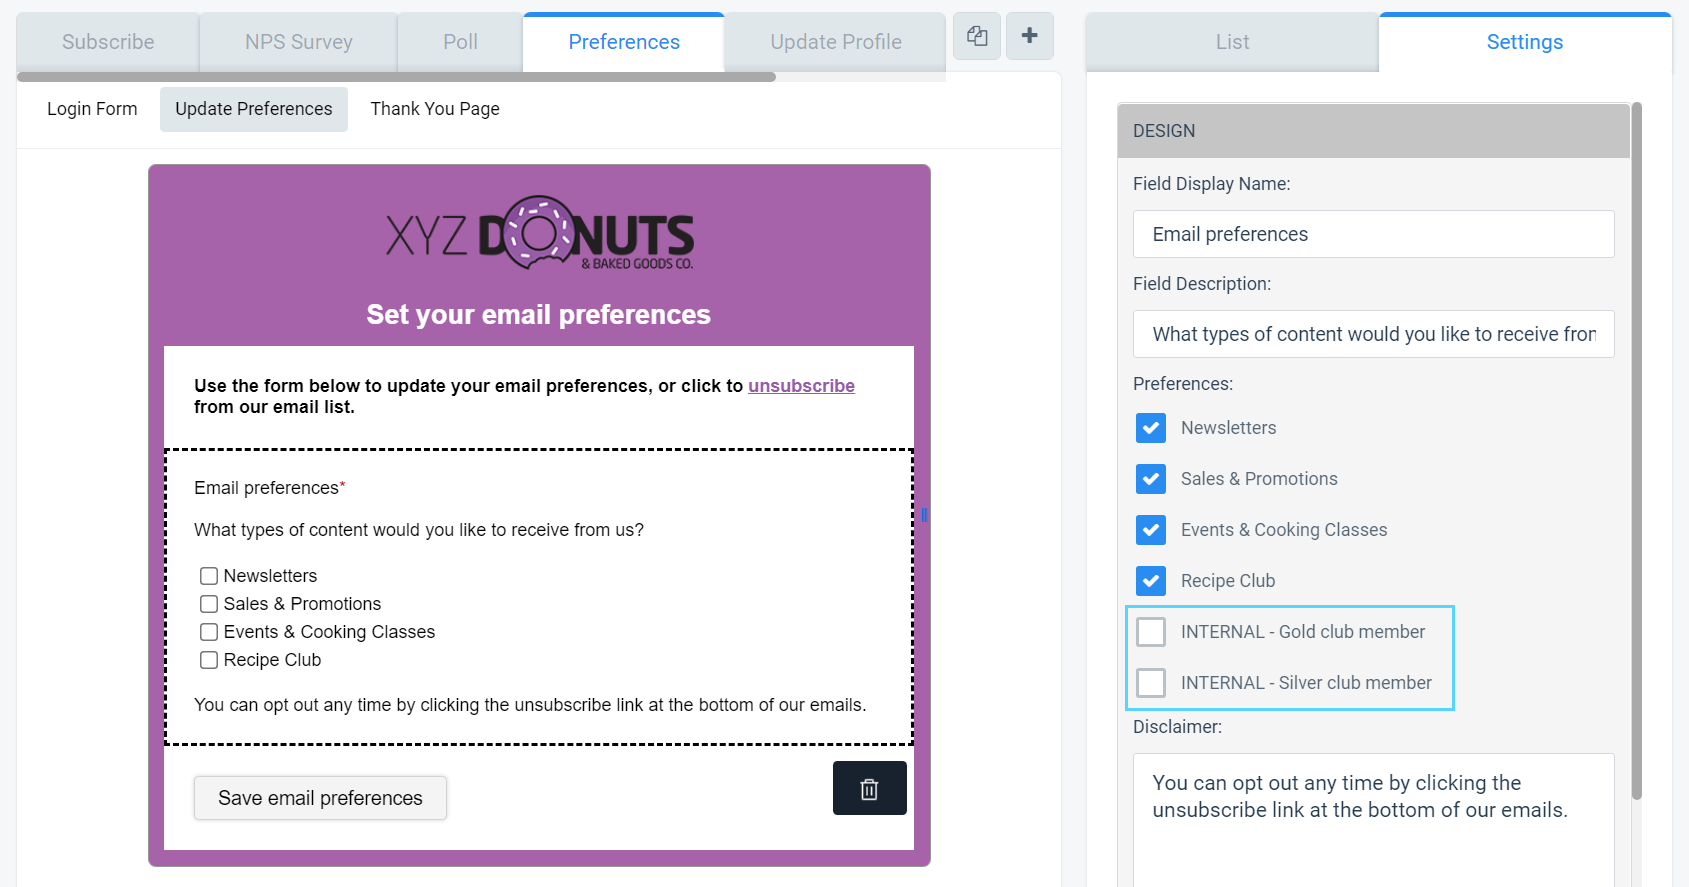Click the duplicate form copy icon
Image resolution: width=1689 pixels, height=887 pixels.
(x=977, y=36)
